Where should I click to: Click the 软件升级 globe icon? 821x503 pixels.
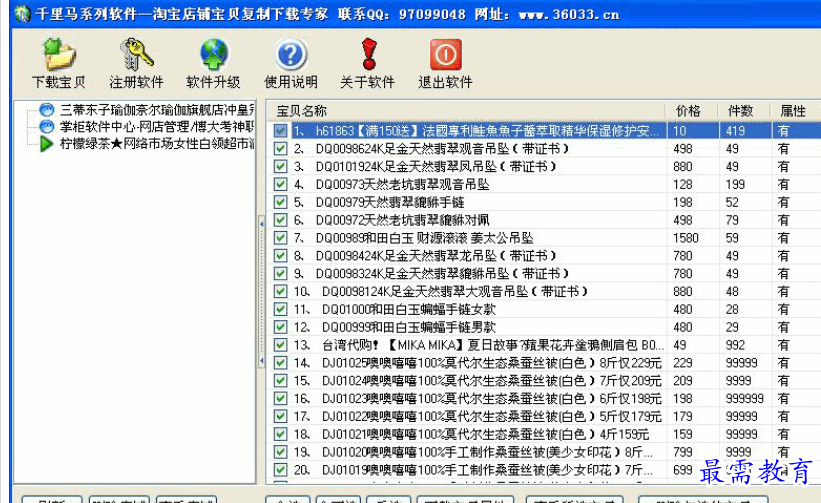coord(214,54)
